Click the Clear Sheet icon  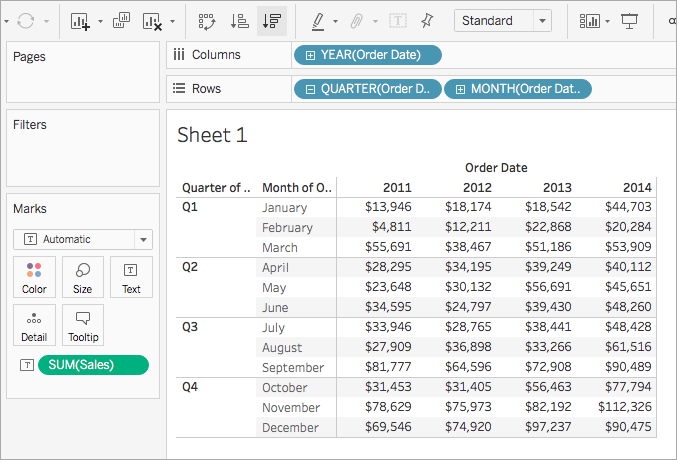[152, 21]
